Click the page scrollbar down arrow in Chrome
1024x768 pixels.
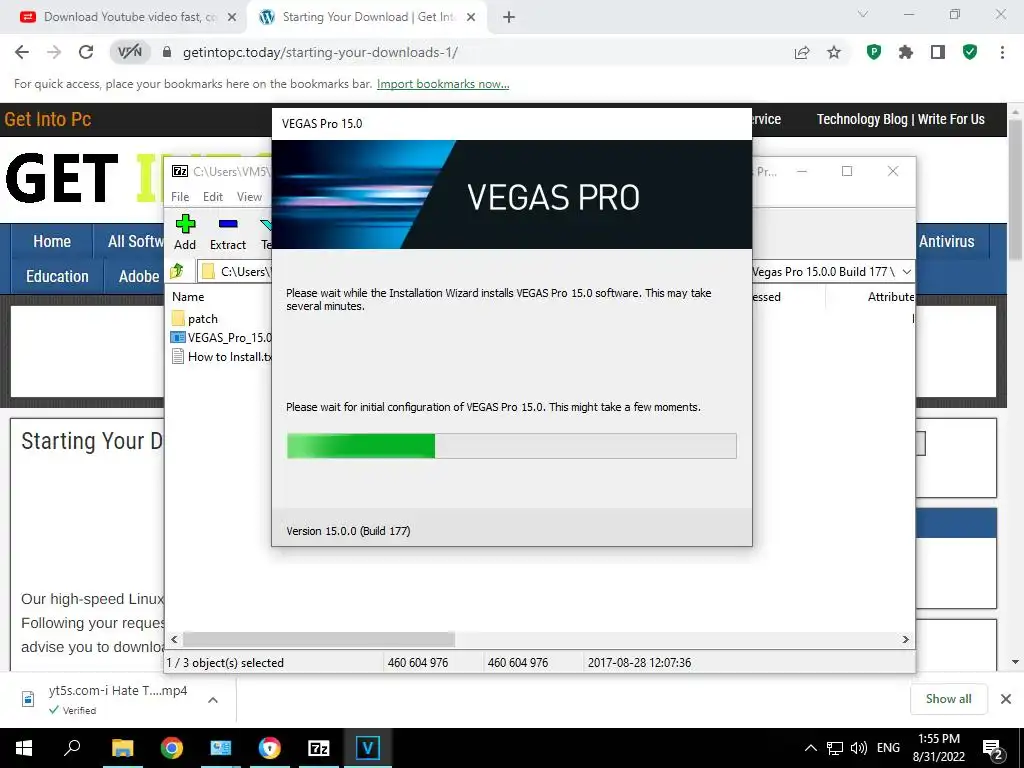pyautogui.click(x=1015, y=662)
